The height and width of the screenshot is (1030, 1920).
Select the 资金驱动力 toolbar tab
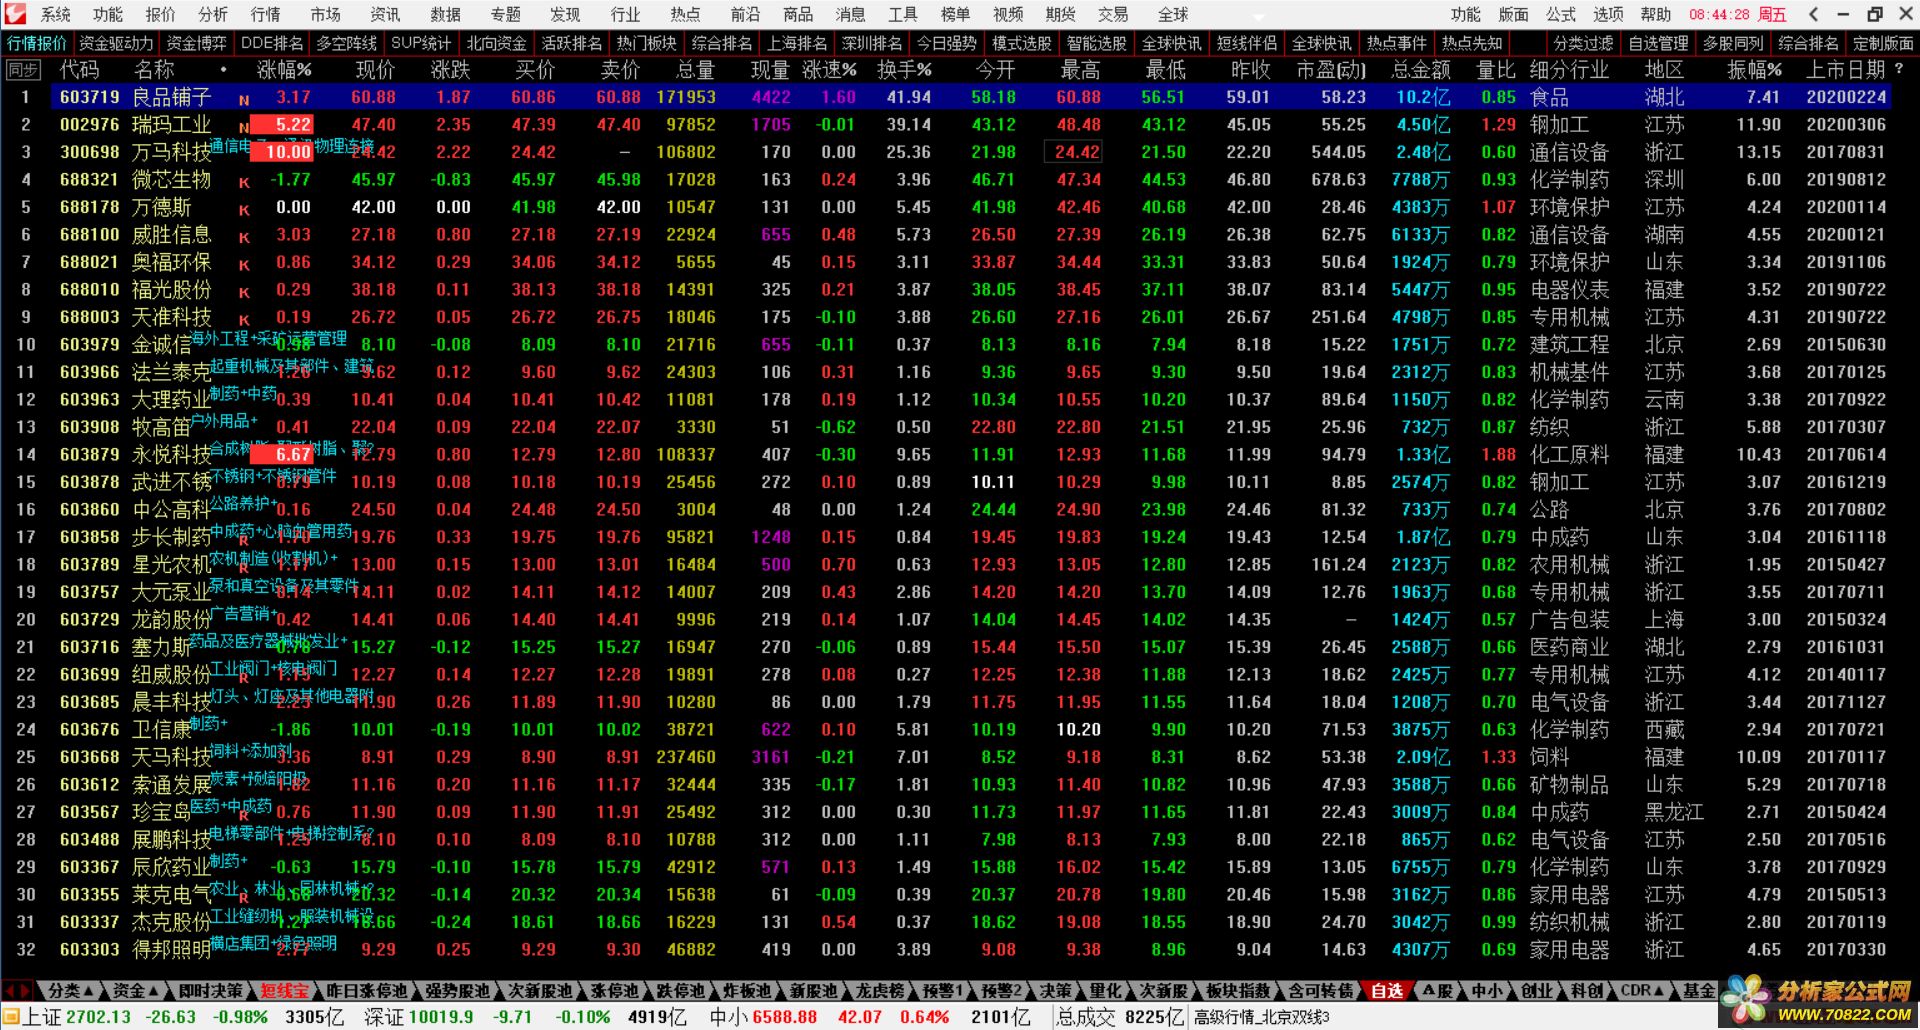(x=116, y=43)
